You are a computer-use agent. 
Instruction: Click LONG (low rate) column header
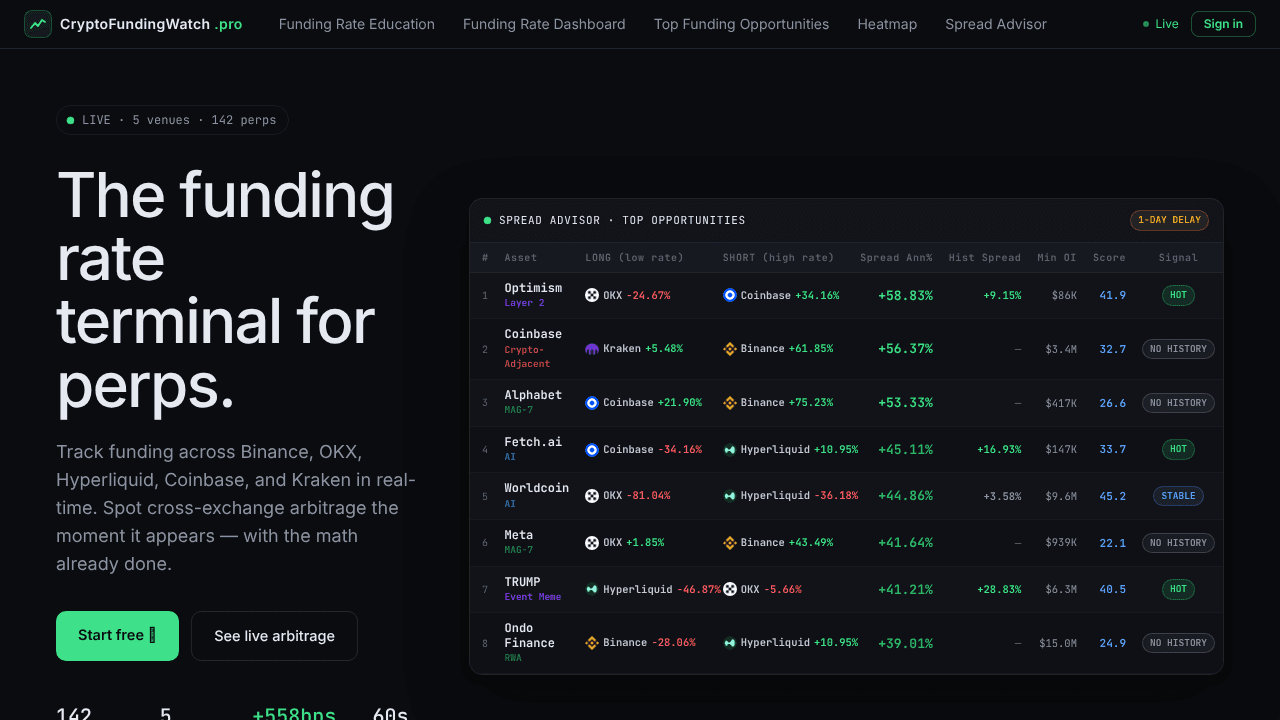[x=634, y=258]
